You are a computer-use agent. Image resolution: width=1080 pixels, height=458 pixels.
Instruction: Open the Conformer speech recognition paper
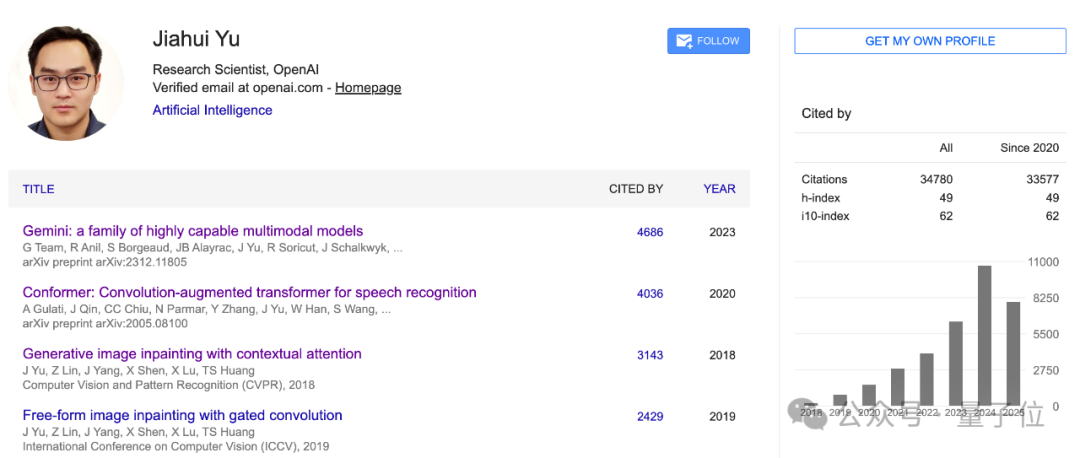[249, 293]
